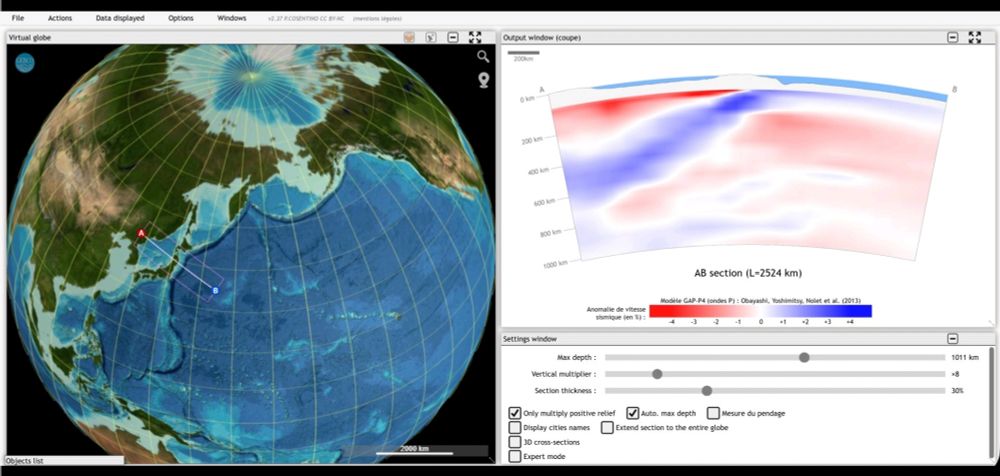Click the second small icon in the Virtual globe header
1000x476 pixels.
pos(430,38)
